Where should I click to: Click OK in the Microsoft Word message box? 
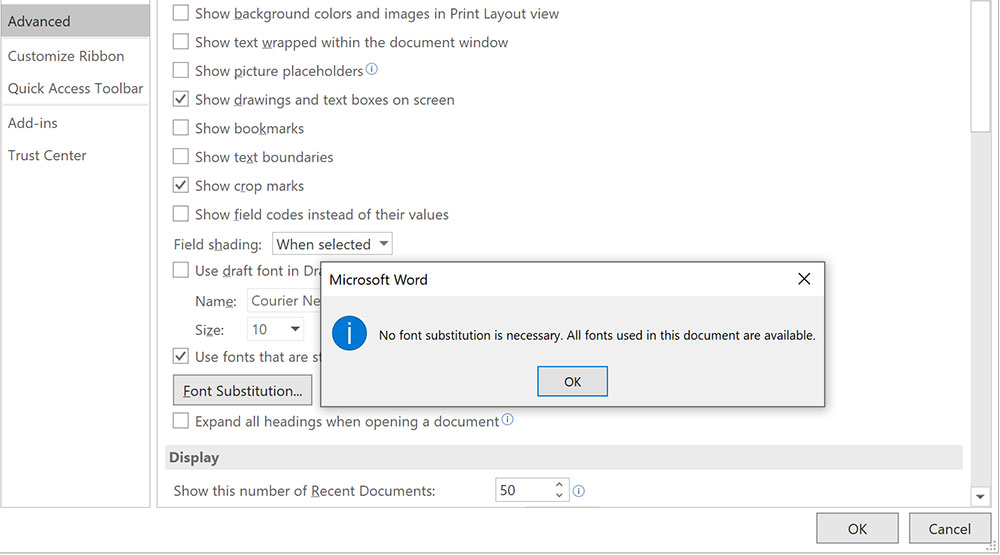coord(572,381)
